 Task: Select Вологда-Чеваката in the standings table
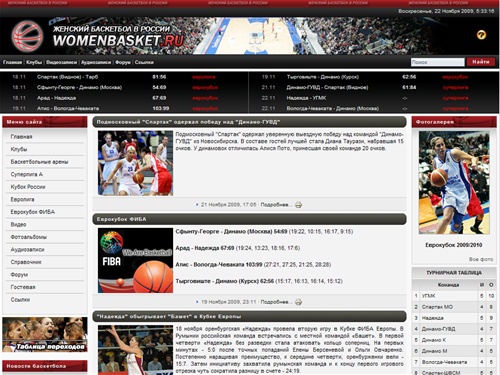tap(444, 362)
